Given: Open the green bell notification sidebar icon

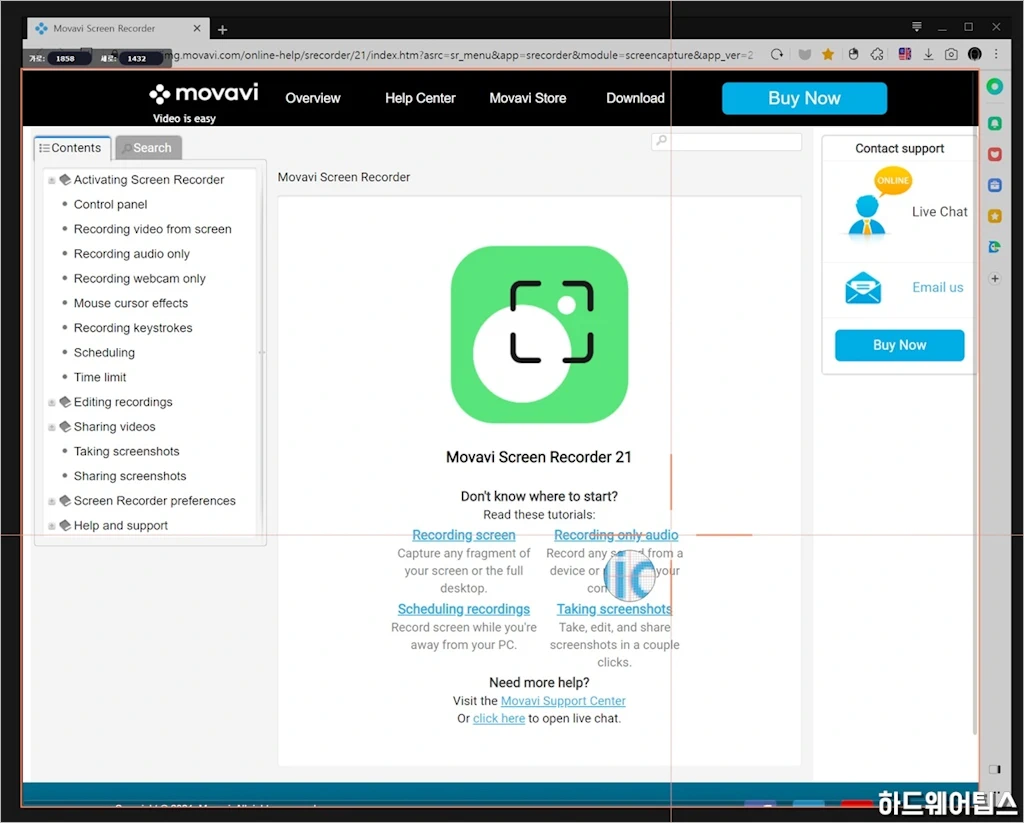Looking at the screenshot, I should tap(995, 123).
